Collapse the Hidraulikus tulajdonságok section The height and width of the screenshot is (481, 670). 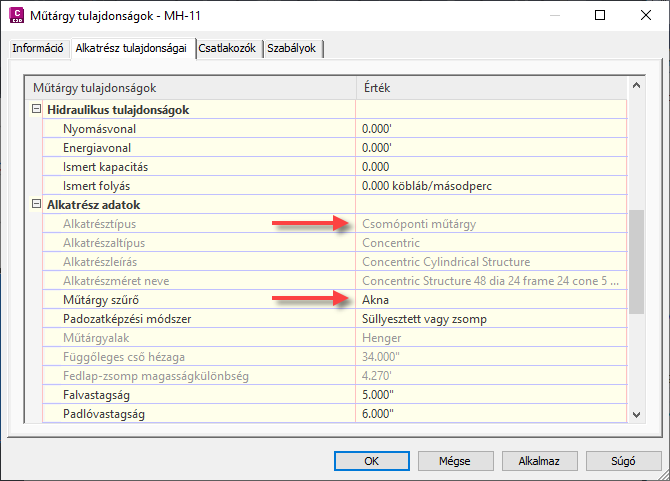pyautogui.click(x=37, y=110)
